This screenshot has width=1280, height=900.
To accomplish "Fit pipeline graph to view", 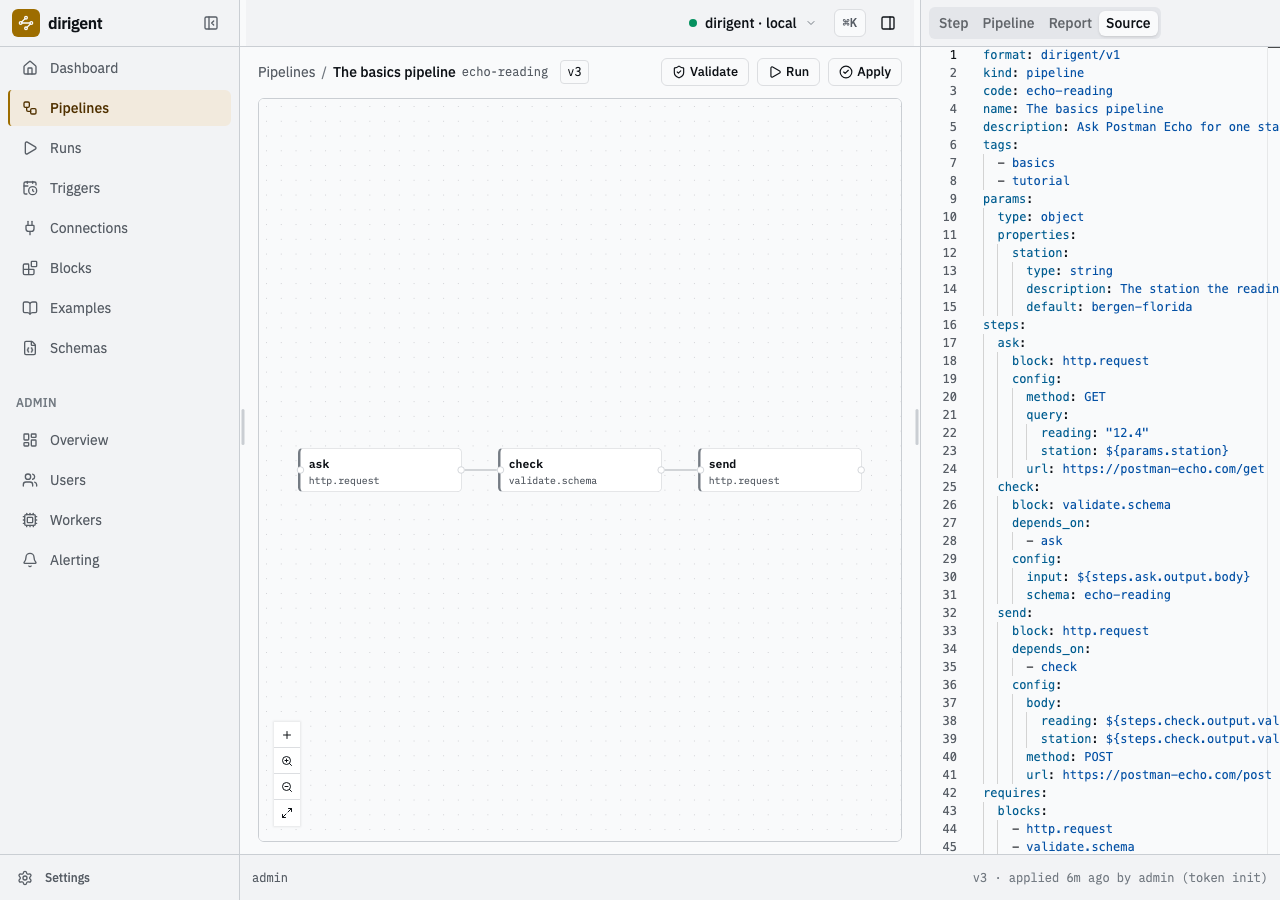I will point(287,813).
